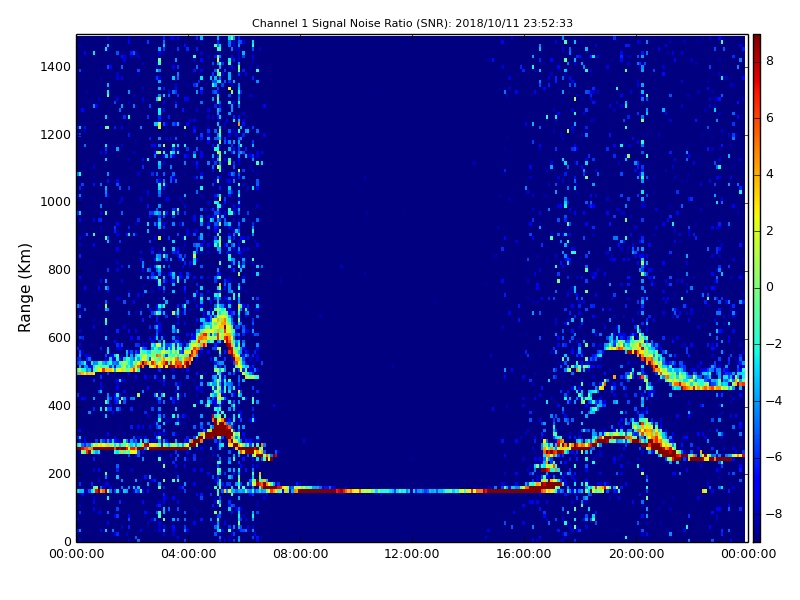Image resolution: width=800 pixels, height=600 pixels.
Task: Click the 20:00:00 time axis label
Action: 636,554
